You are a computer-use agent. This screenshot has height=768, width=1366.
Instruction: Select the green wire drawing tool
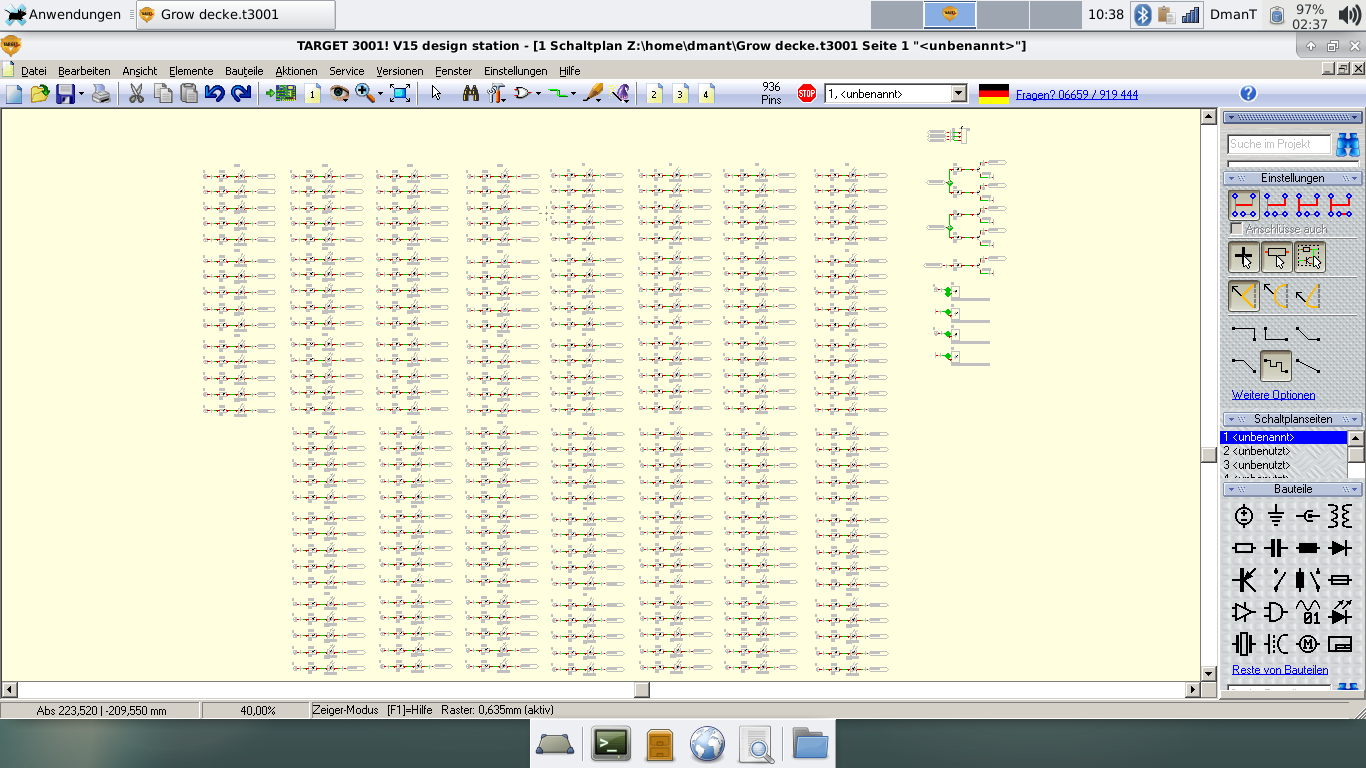pos(558,94)
